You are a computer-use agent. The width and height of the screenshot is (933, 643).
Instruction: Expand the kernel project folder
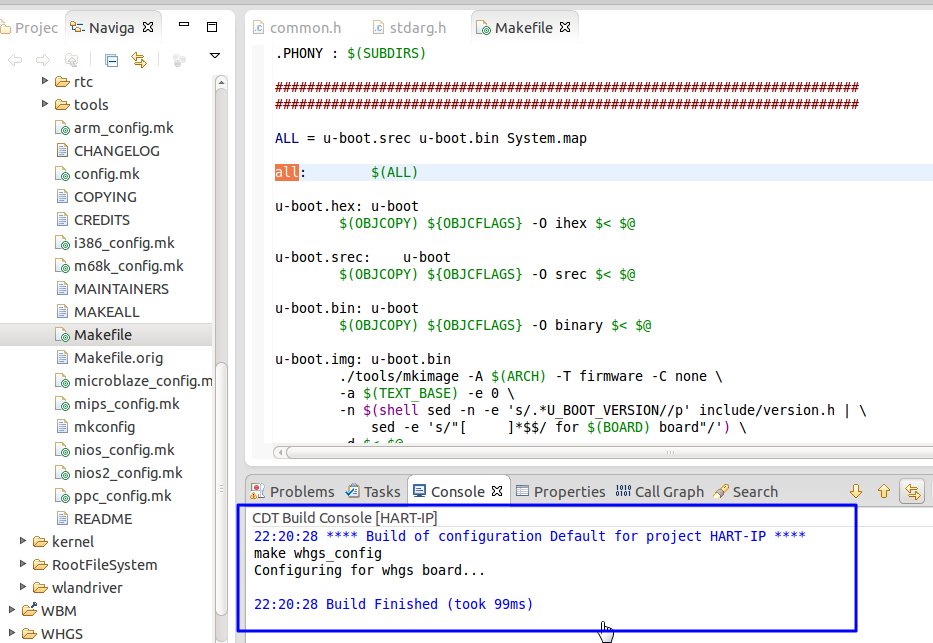[24, 541]
